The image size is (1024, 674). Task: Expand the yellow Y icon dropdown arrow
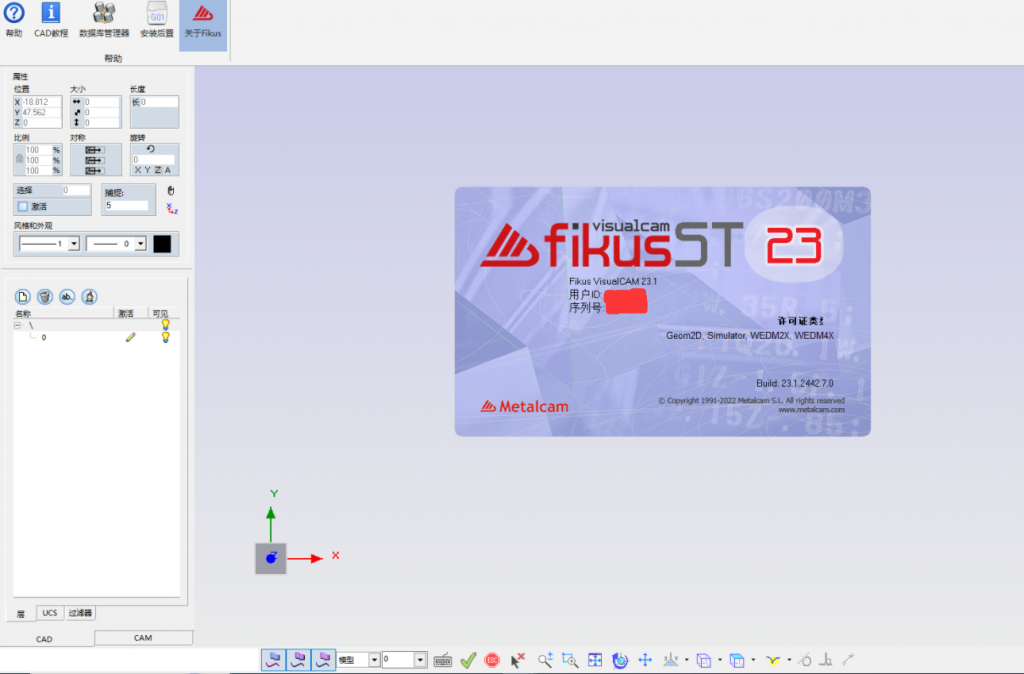(789, 660)
